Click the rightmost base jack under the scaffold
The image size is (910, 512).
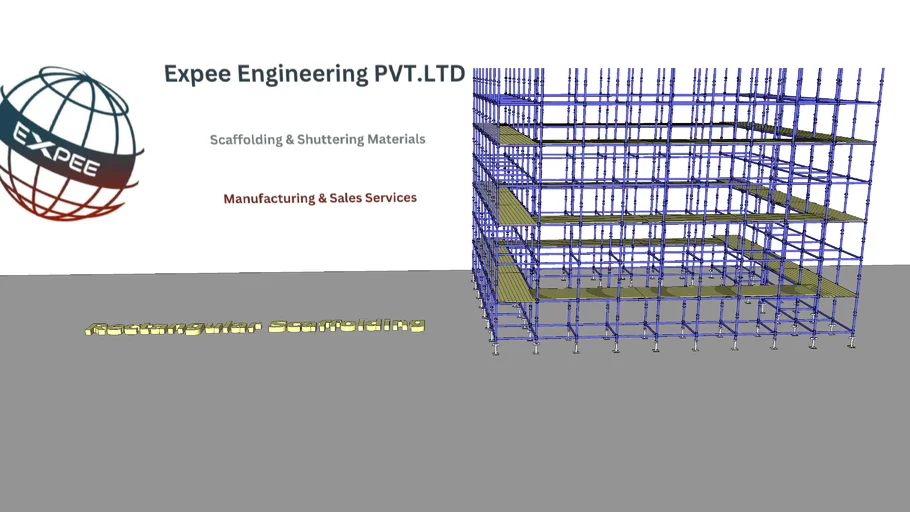click(852, 344)
